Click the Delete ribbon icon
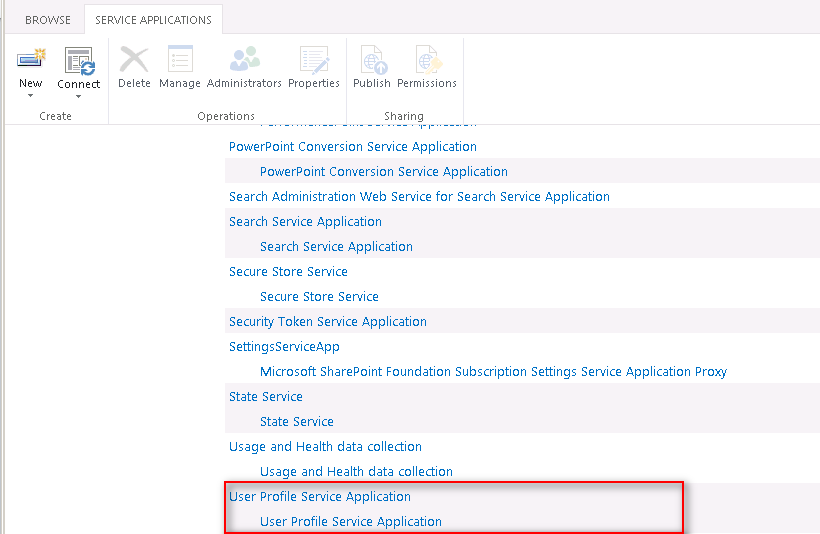This screenshot has width=820, height=534. click(134, 59)
